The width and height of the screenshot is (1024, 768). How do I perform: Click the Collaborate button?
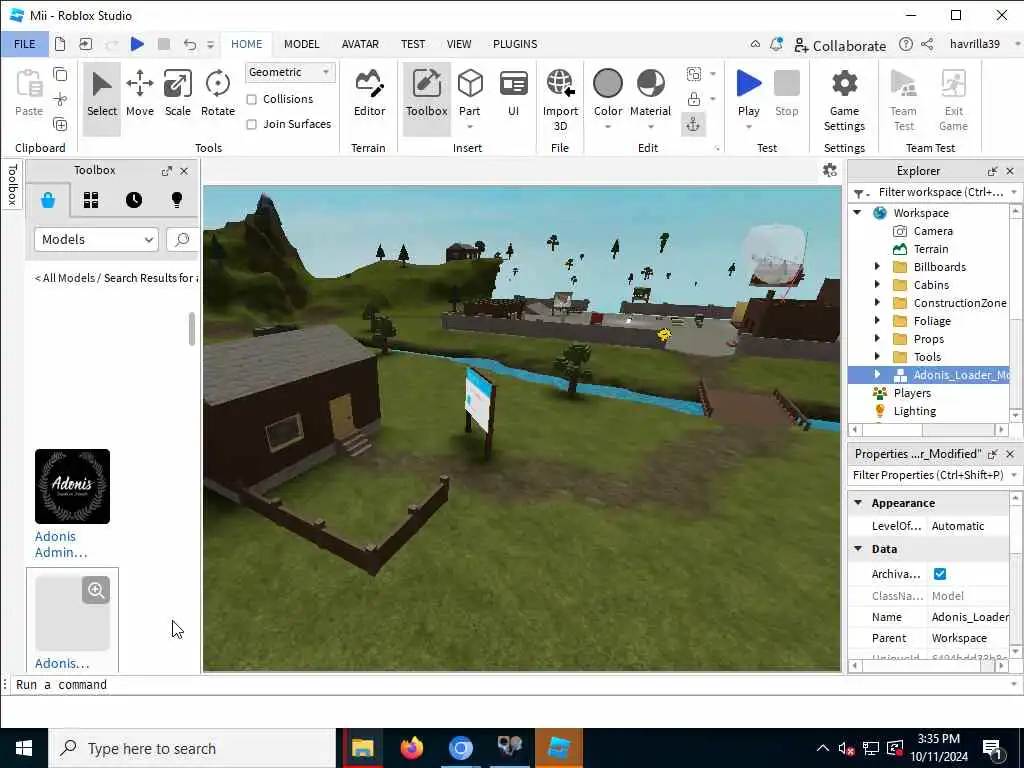click(x=840, y=45)
